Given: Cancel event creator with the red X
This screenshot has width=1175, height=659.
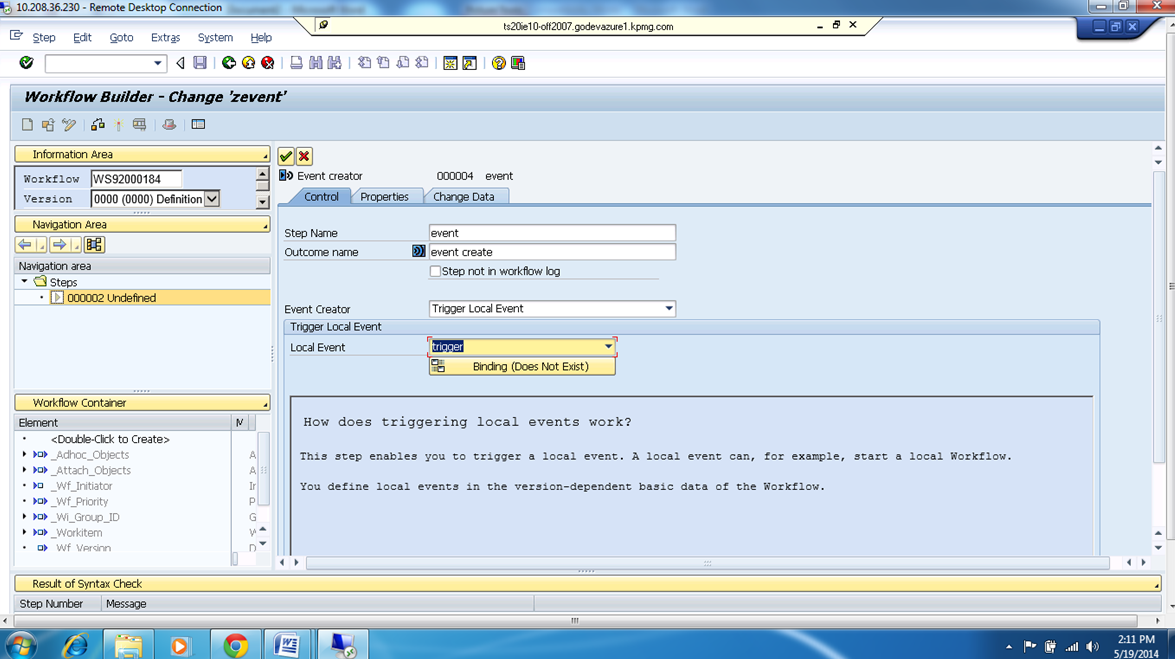Looking at the screenshot, I should click(x=304, y=156).
